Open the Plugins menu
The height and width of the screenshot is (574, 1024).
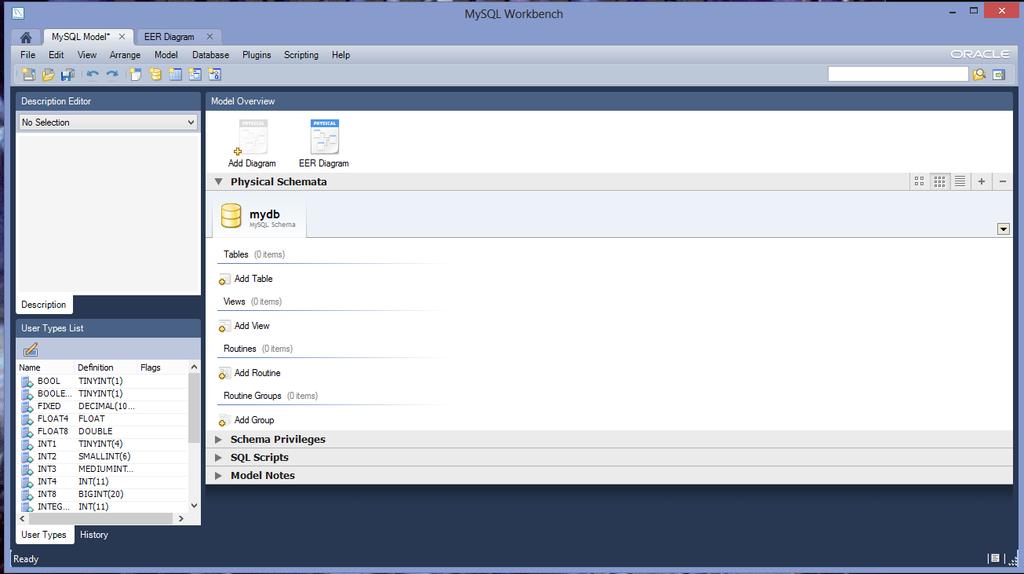[257, 55]
